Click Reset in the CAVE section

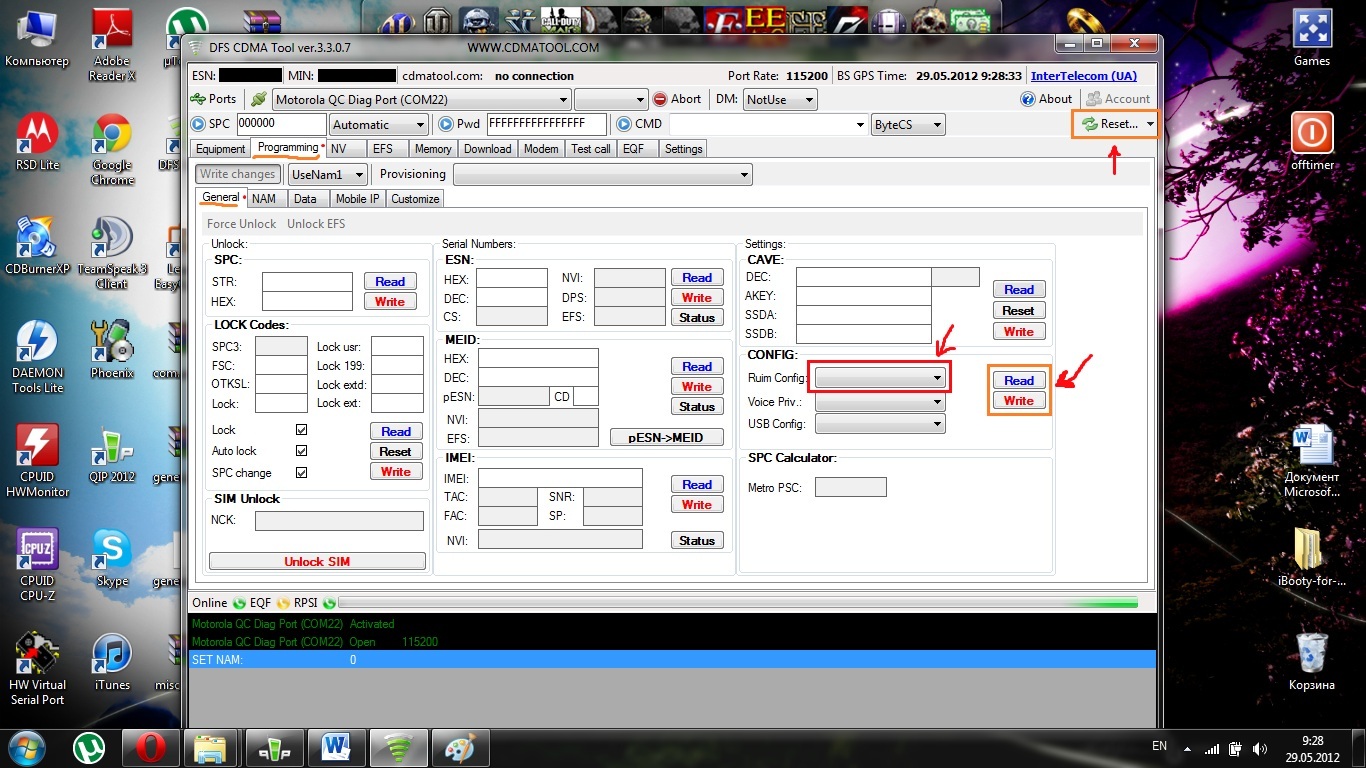click(1019, 310)
